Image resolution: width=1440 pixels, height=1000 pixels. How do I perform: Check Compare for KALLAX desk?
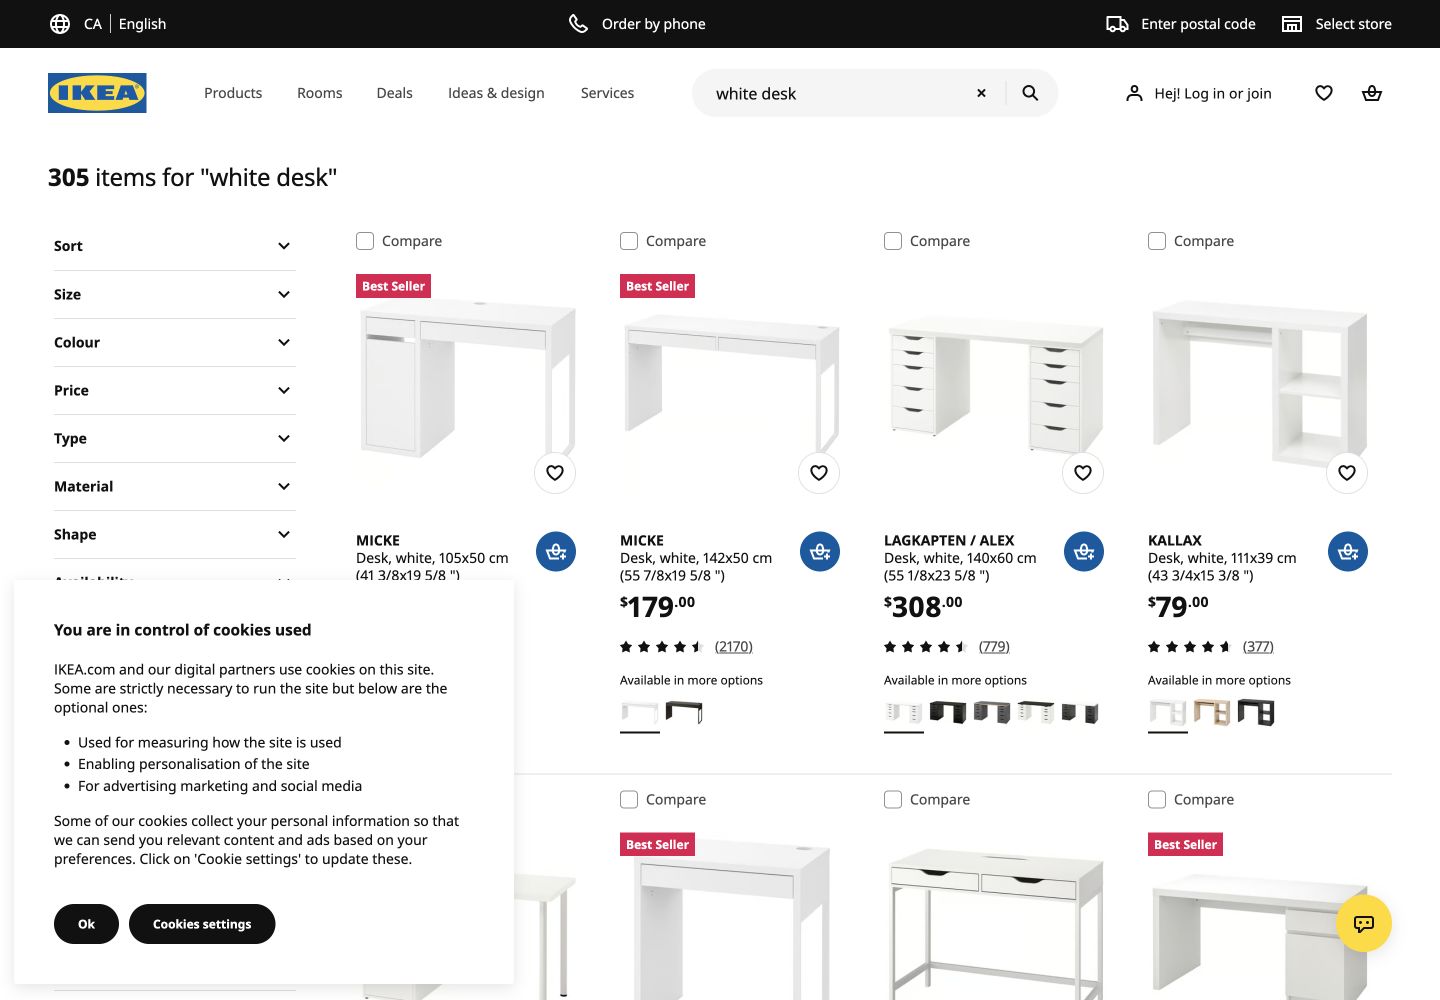click(1157, 241)
